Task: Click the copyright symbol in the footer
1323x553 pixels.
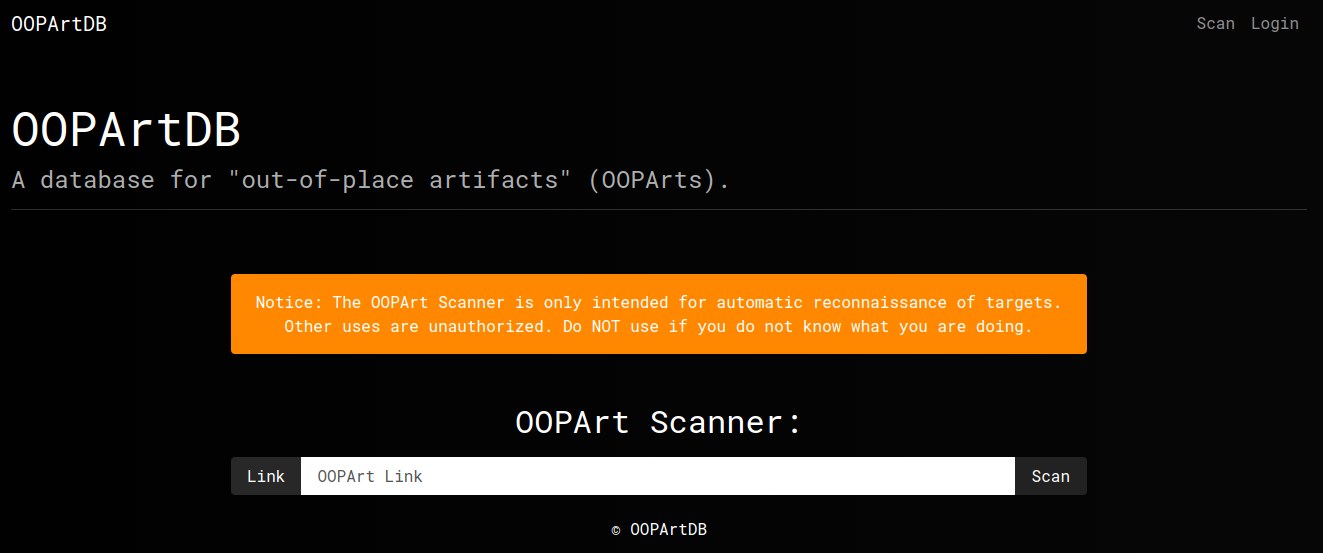Action: (616, 531)
